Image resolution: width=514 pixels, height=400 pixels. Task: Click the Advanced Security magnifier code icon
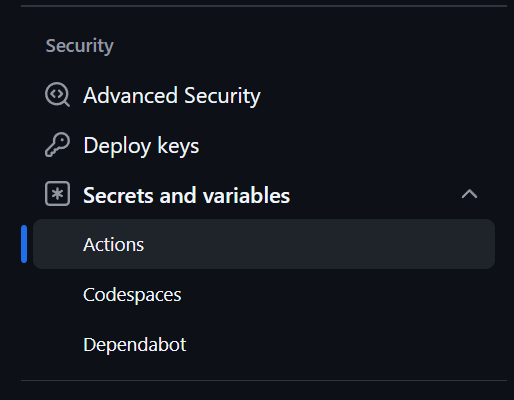(57, 95)
